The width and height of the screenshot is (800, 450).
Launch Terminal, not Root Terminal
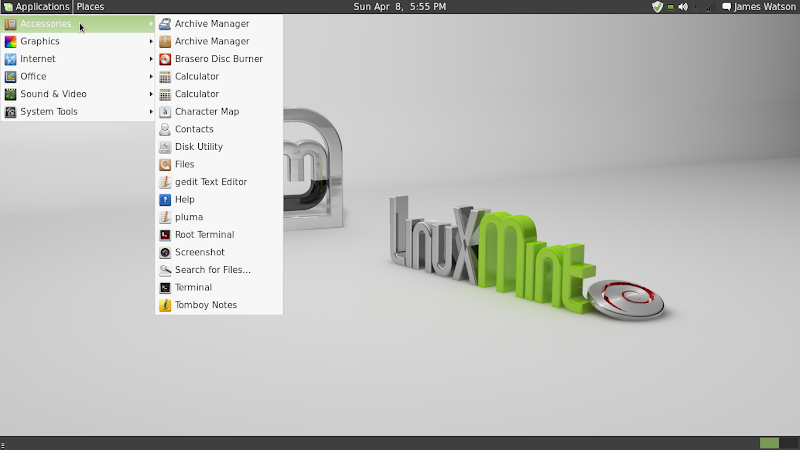[x=219, y=288]
